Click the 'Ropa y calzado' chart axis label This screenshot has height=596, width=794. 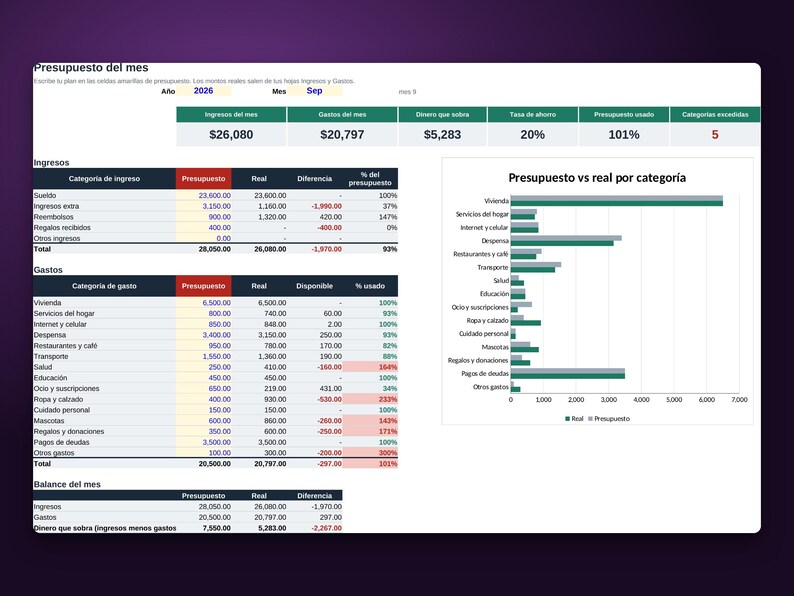pyautogui.click(x=487, y=321)
